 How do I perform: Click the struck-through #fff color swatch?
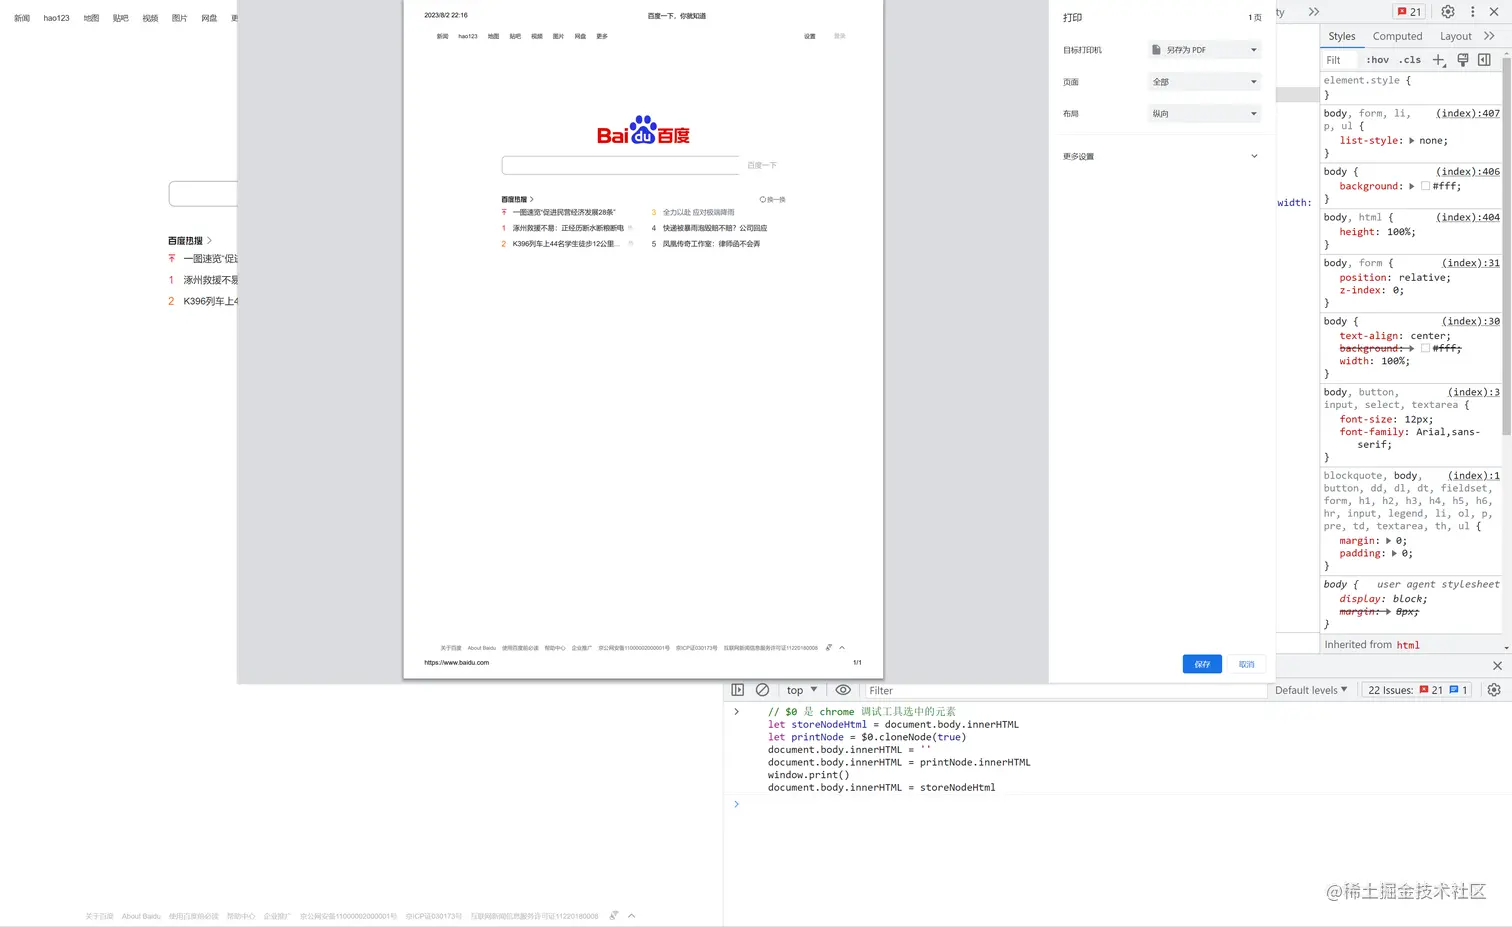pos(1425,348)
